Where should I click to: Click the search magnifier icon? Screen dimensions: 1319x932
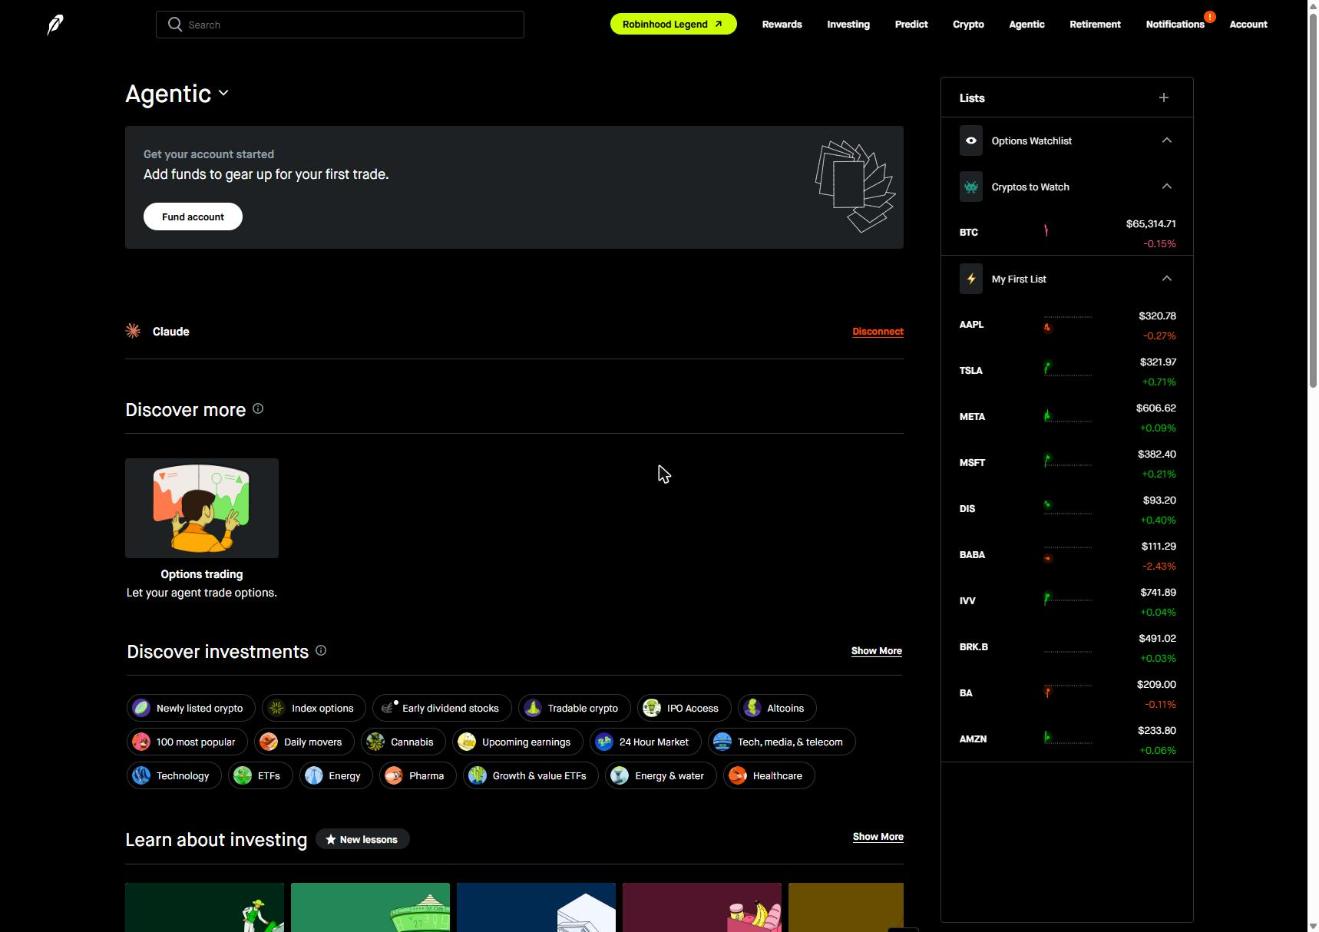coord(175,24)
